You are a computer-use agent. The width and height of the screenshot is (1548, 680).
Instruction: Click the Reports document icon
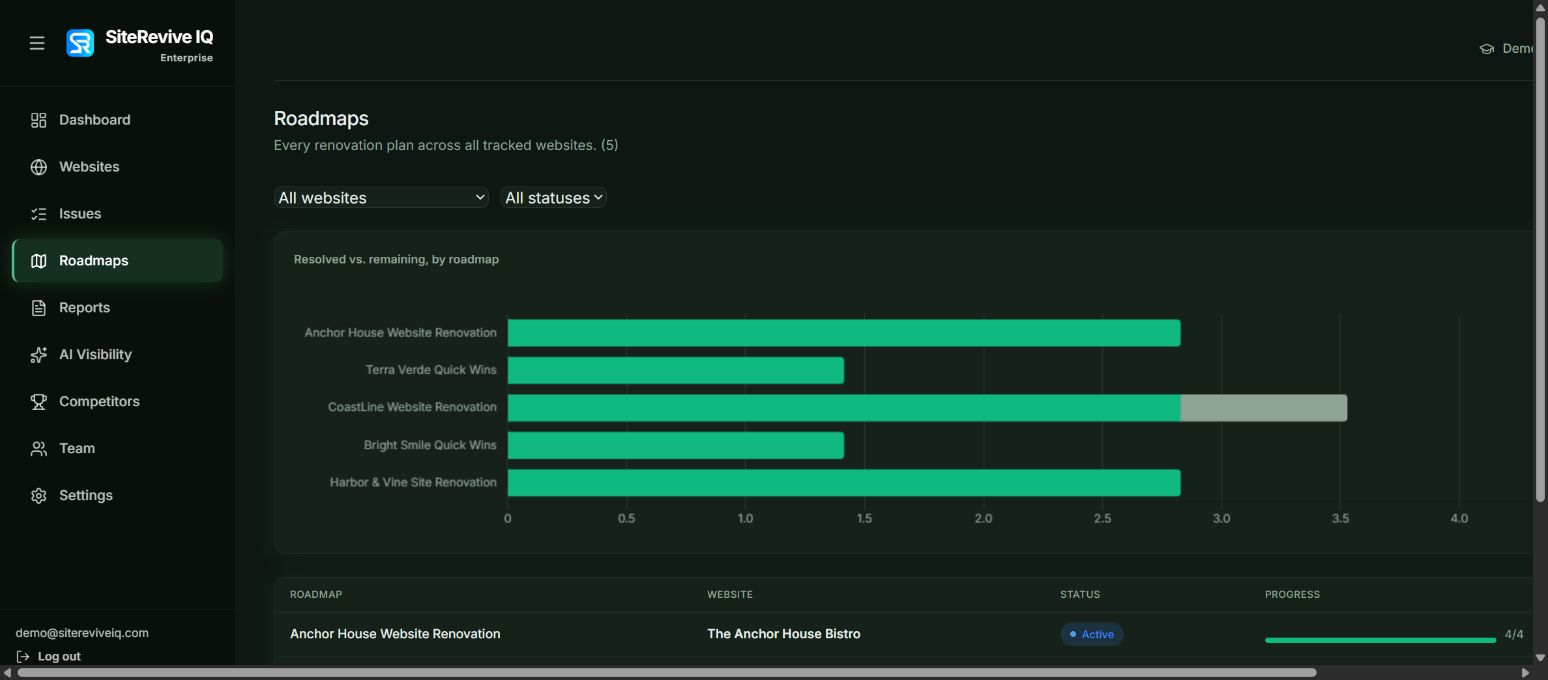[39, 308]
